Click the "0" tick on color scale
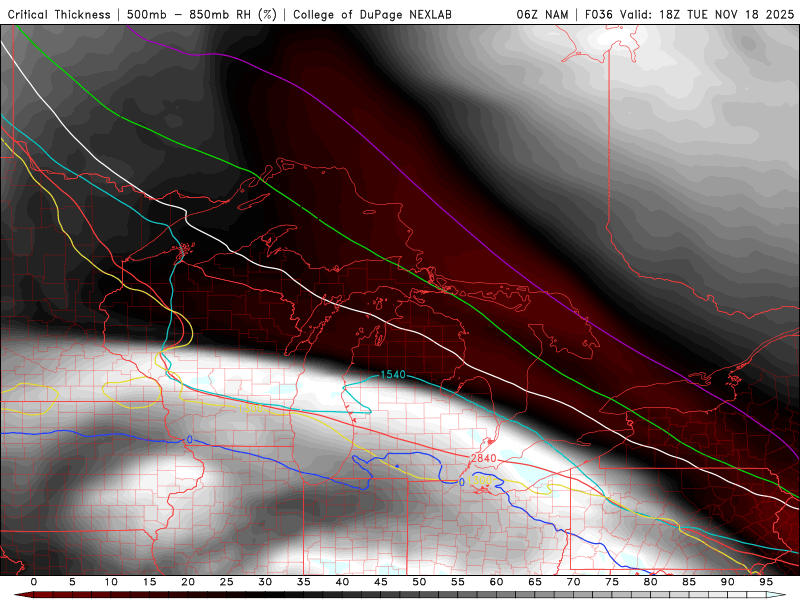This screenshot has height=600, width=800. click(34, 582)
